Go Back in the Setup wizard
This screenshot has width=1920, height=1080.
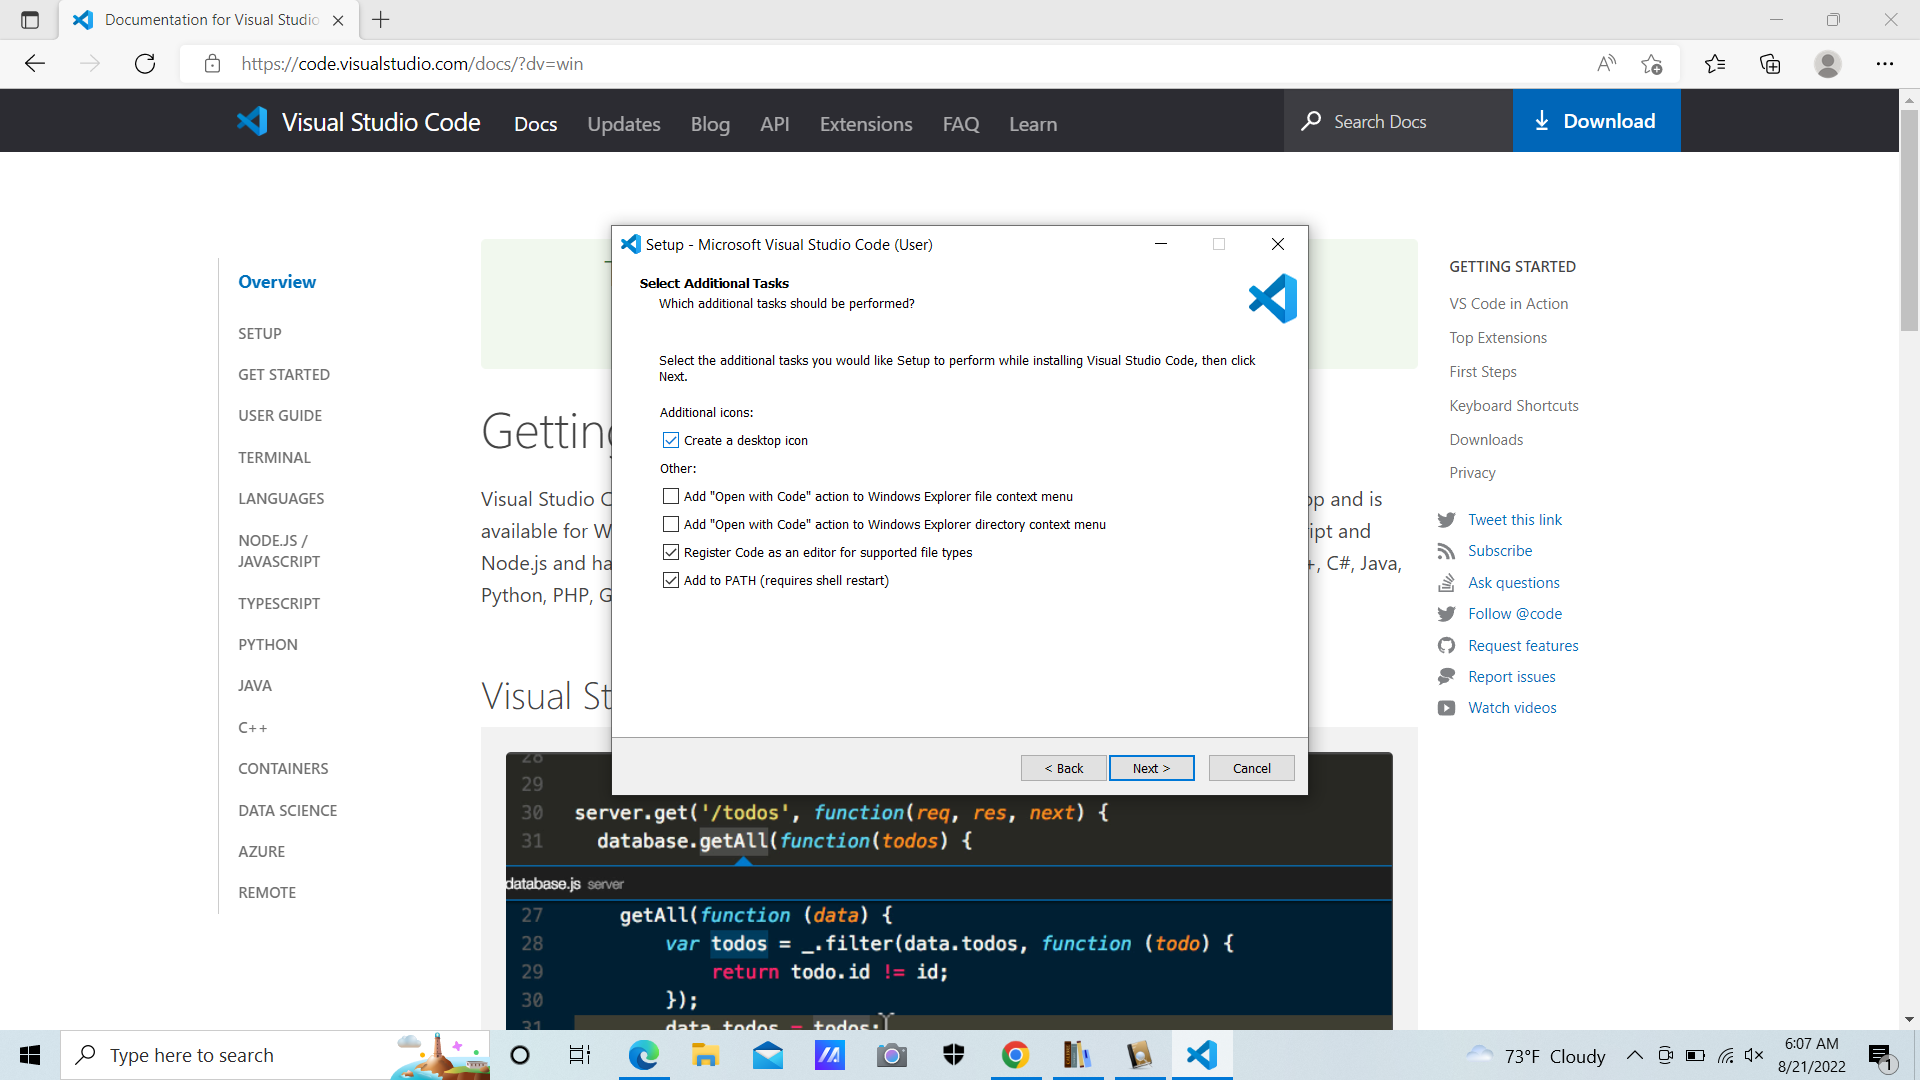[1063, 768]
